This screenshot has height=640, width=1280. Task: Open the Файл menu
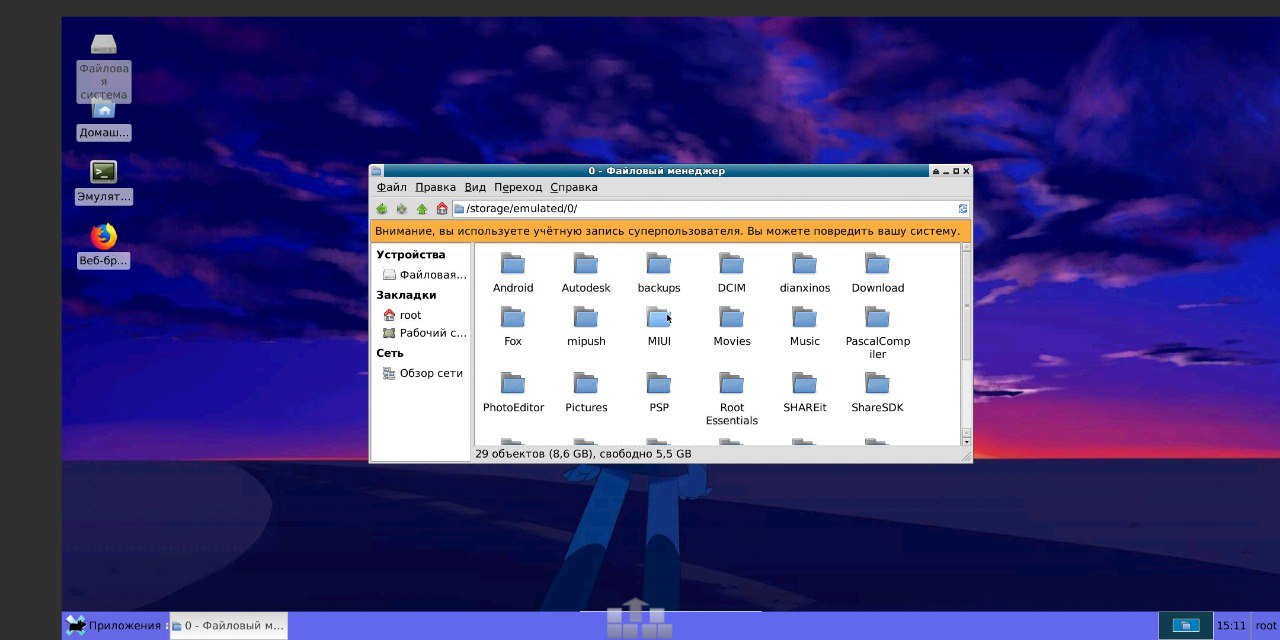click(x=391, y=187)
